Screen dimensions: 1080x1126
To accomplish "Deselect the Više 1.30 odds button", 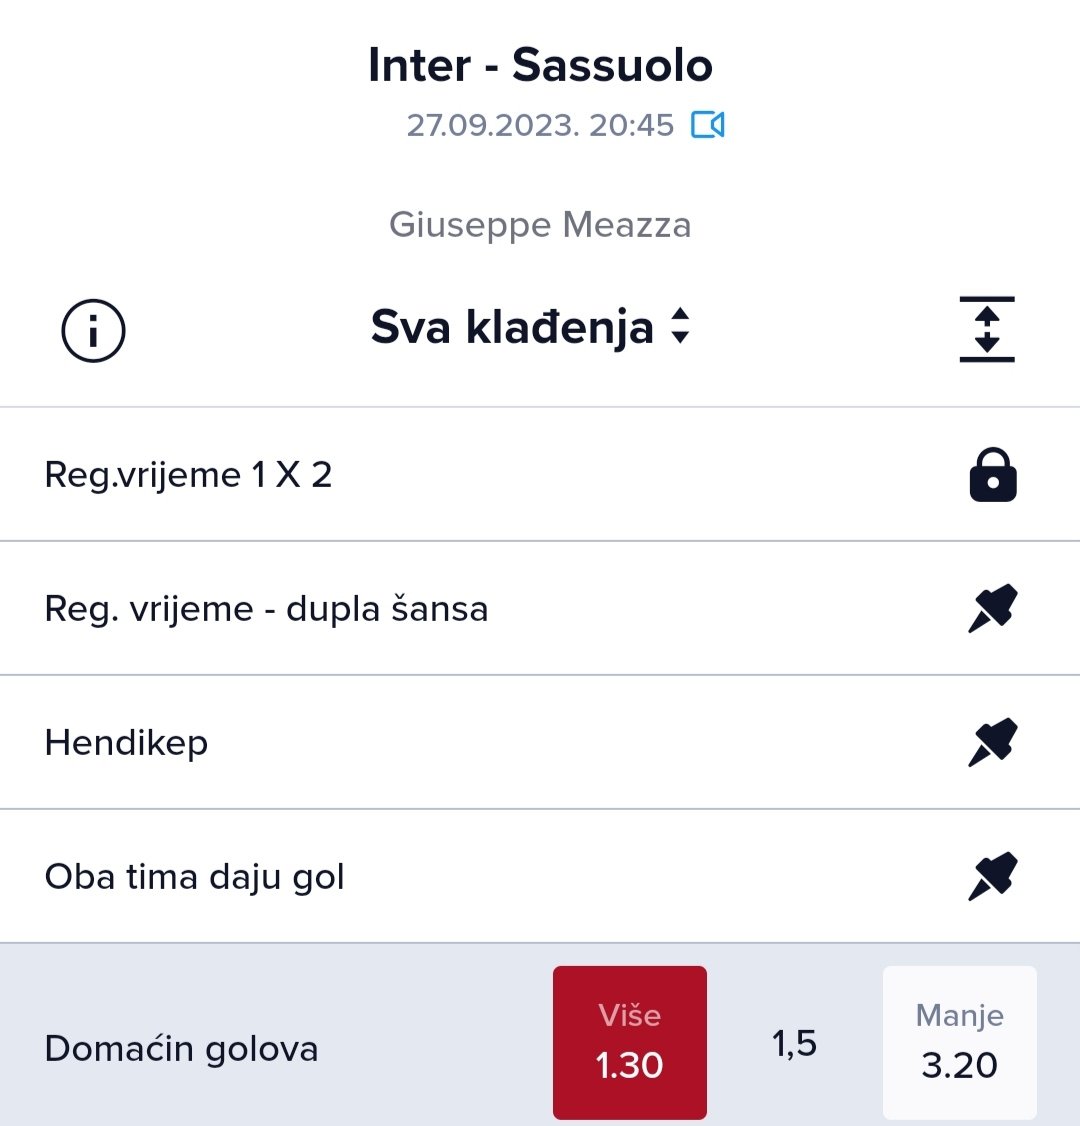I will tap(630, 1042).
